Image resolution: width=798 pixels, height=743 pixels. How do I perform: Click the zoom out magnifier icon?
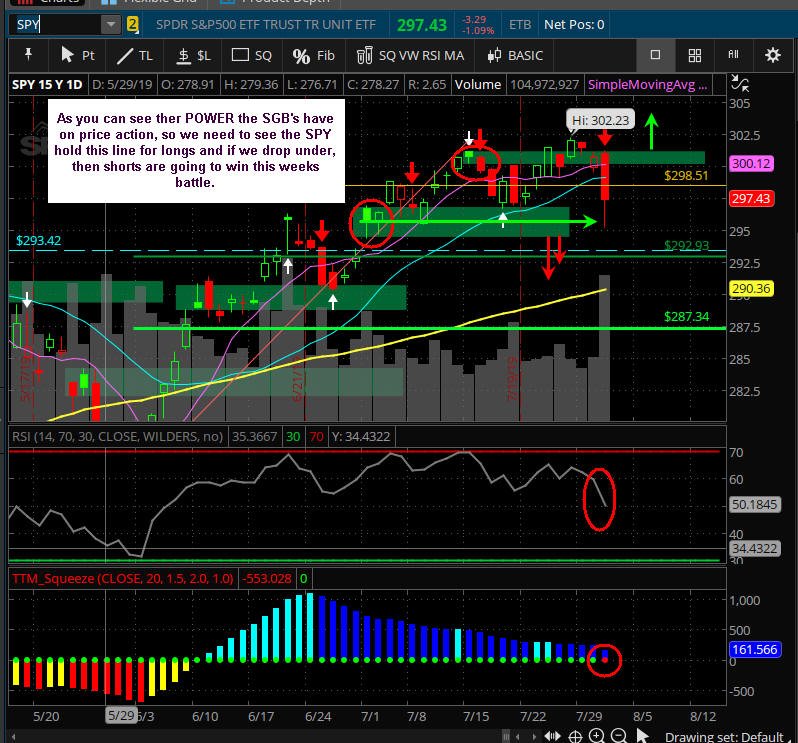point(619,735)
